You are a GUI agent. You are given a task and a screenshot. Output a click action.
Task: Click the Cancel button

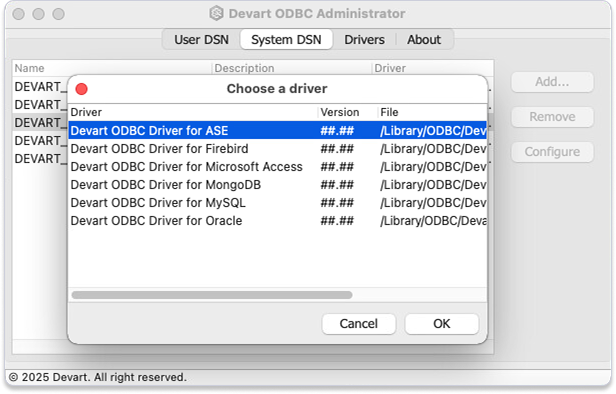coord(359,324)
